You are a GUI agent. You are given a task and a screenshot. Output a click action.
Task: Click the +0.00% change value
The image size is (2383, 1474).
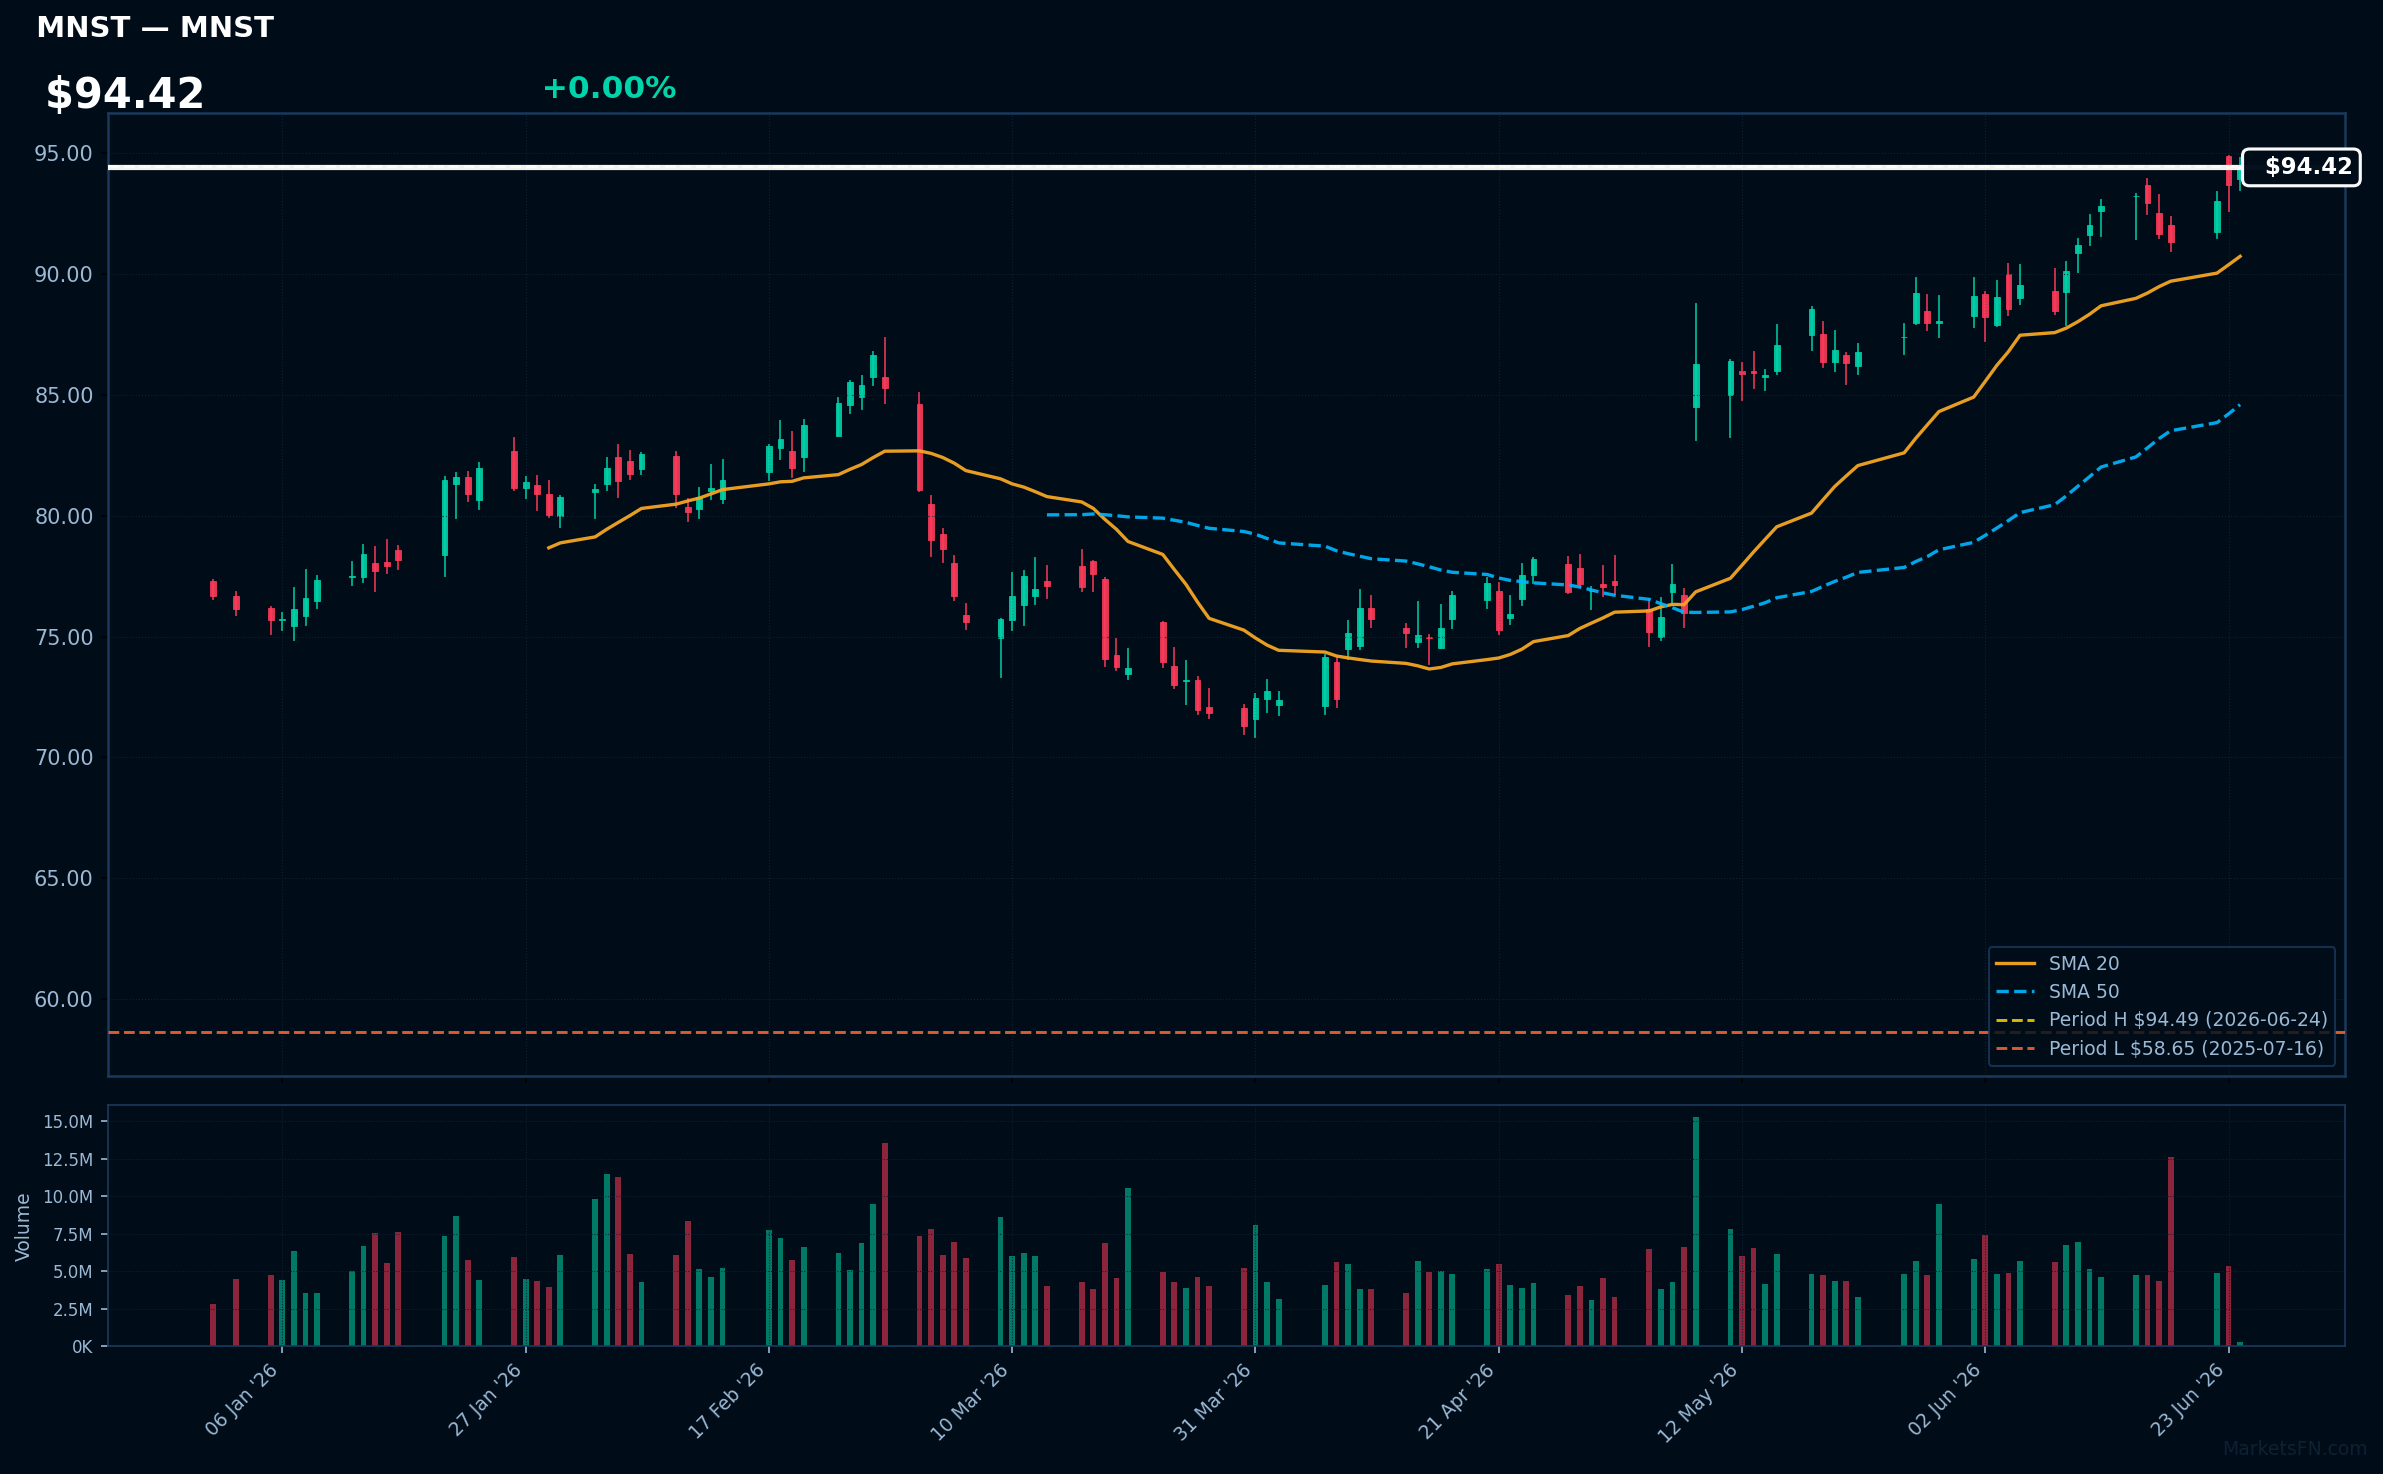[x=609, y=88]
